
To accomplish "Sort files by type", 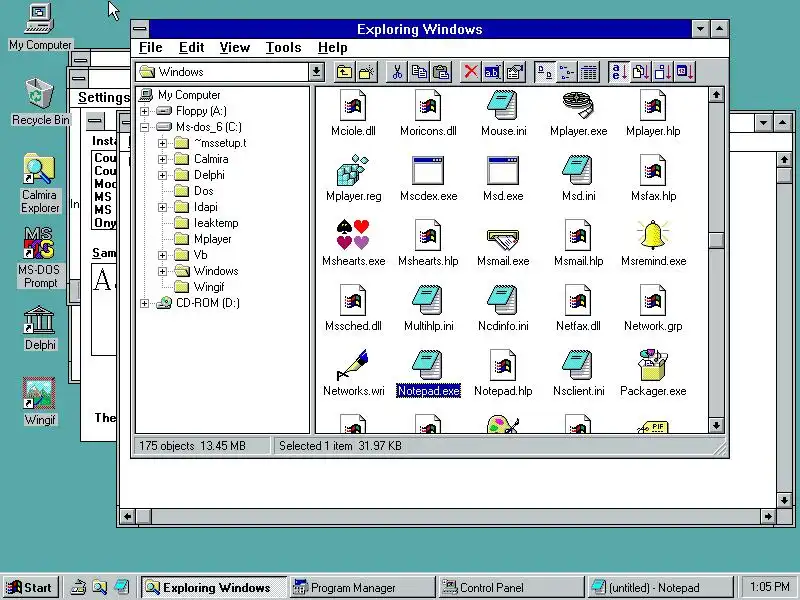I will [x=641, y=72].
